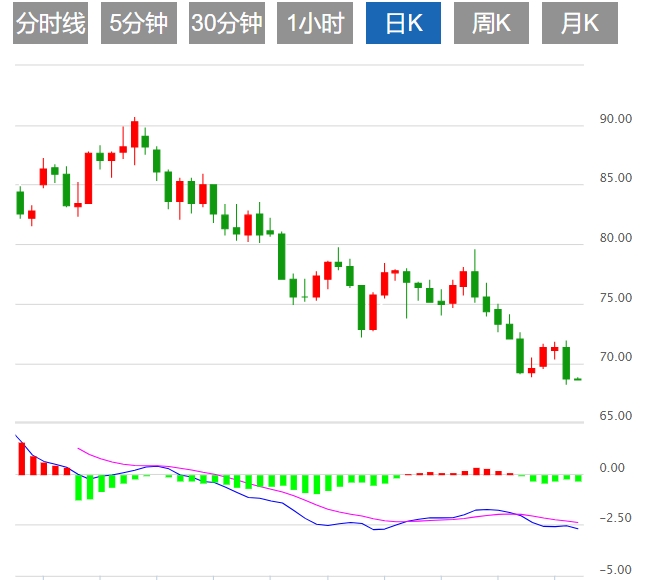Switch to the 分时线 tab
The width and height of the screenshot is (651, 580).
tap(52, 24)
